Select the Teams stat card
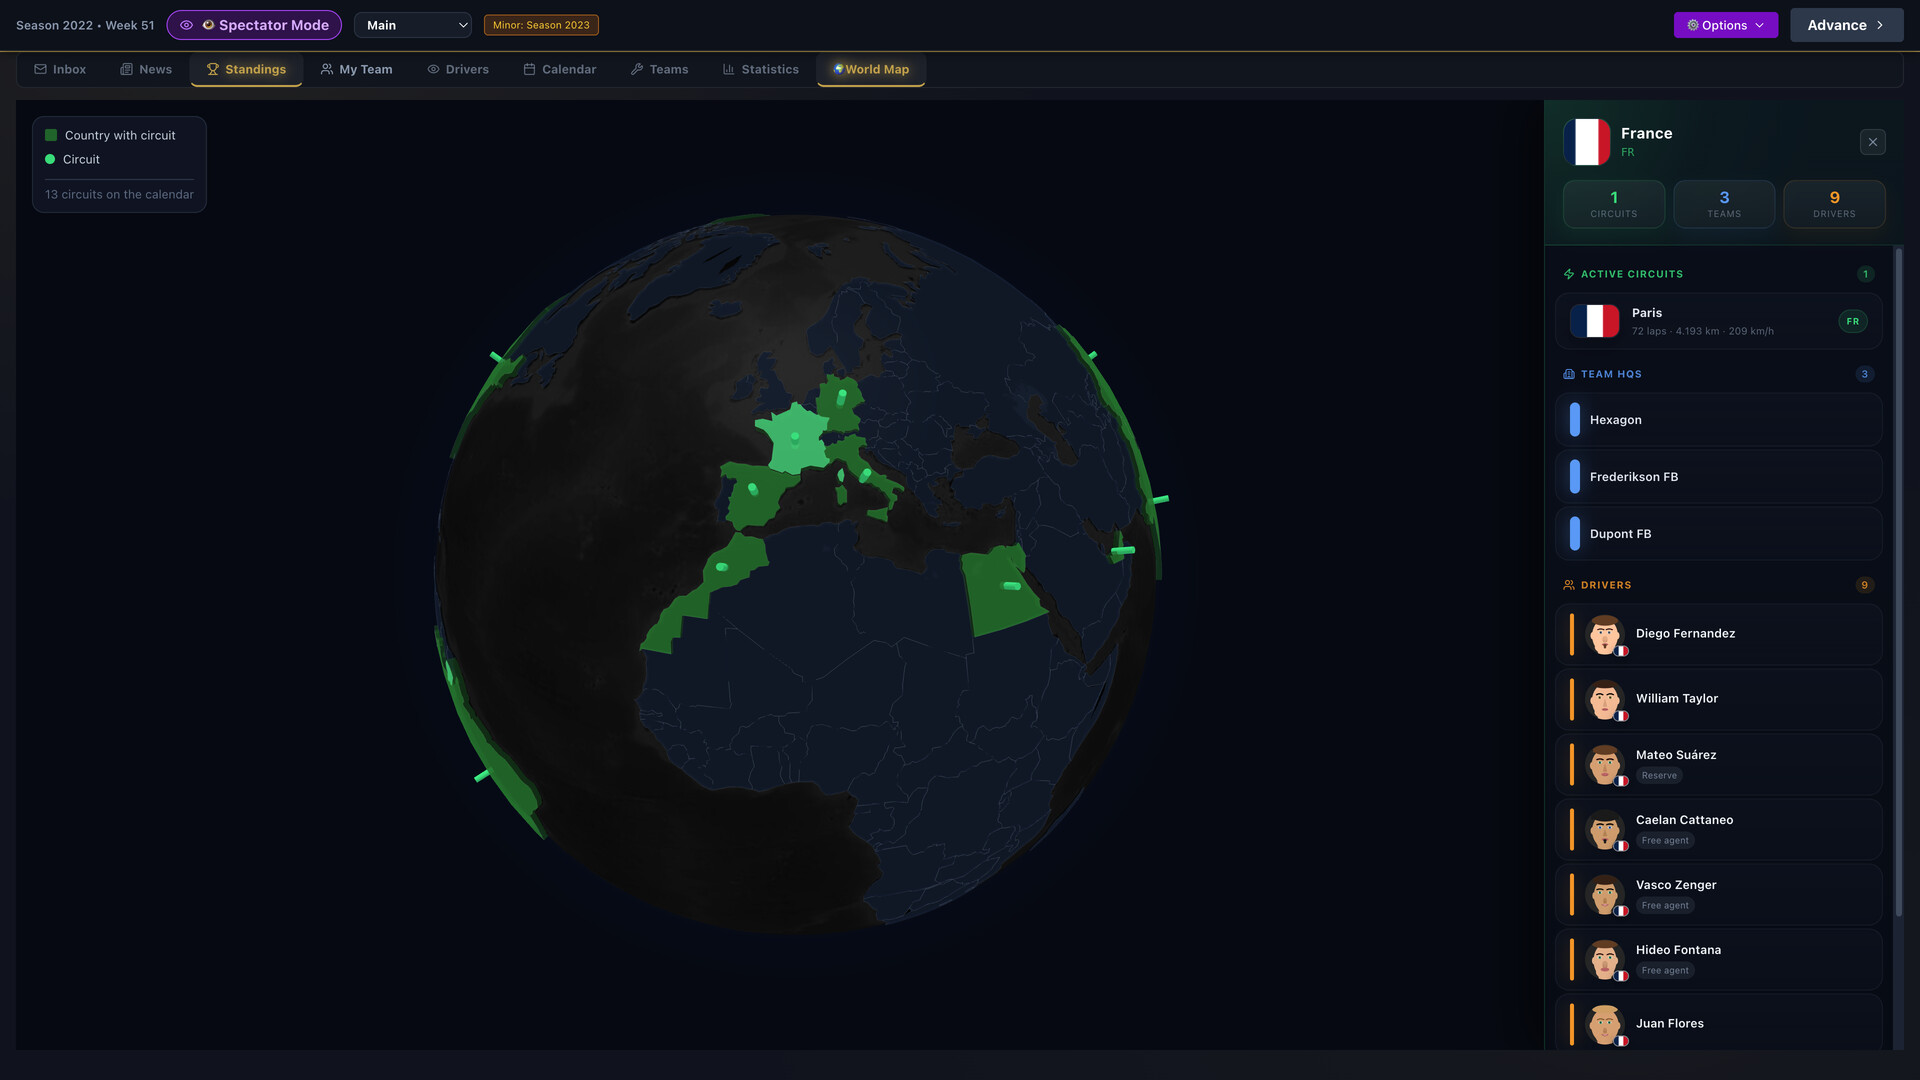This screenshot has width=1920, height=1080. click(1724, 204)
